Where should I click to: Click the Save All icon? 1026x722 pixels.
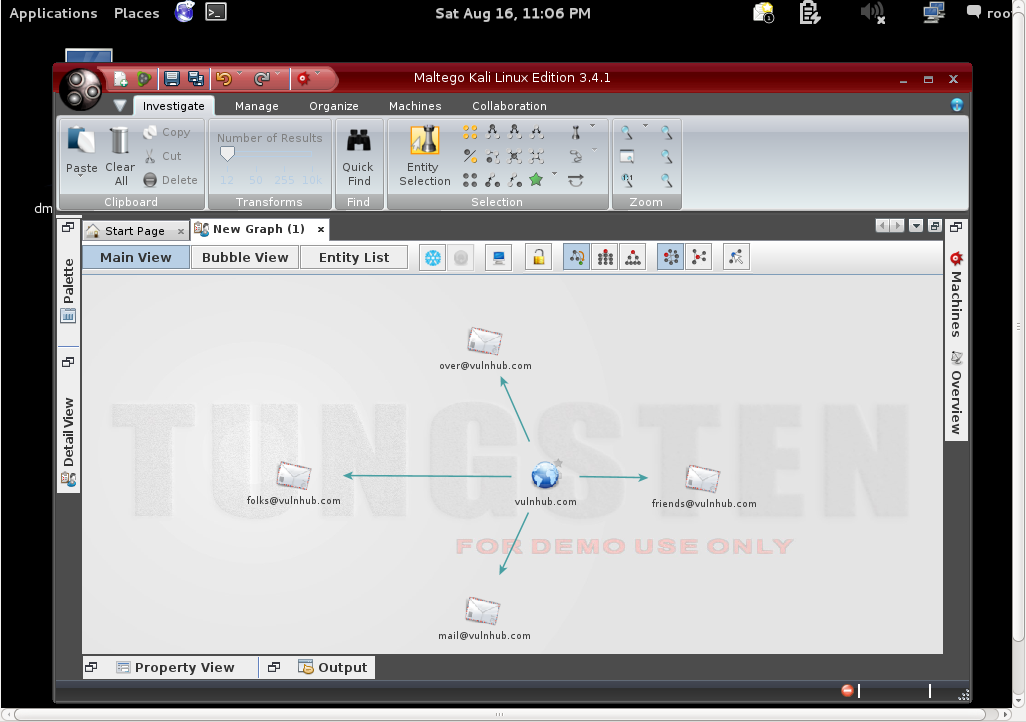pyautogui.click(x=196, y=79)
